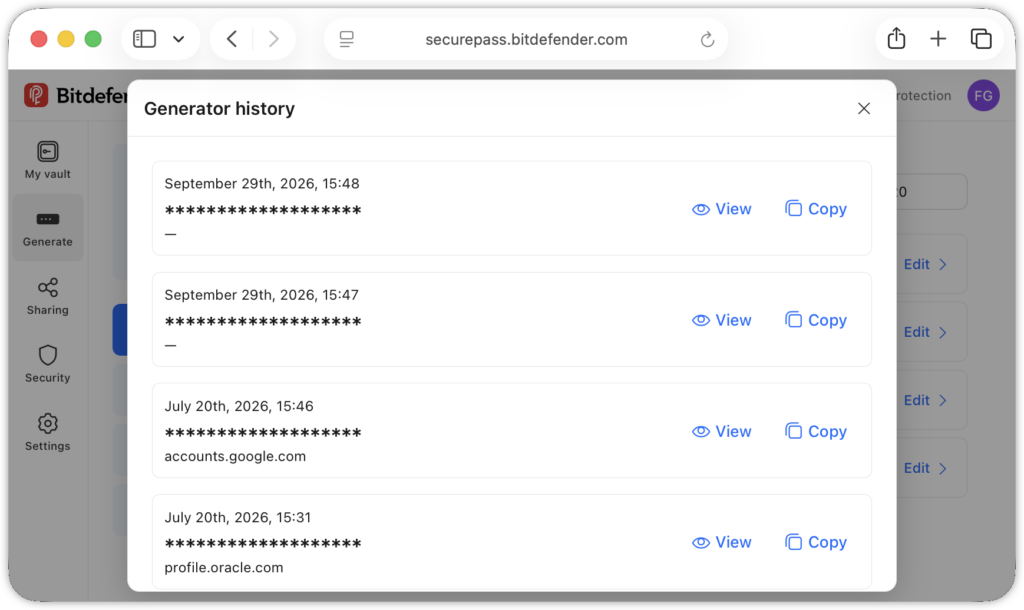
Task: Click the September 29th, 2026, 15:47 timestamp
Action: [261, 295]
